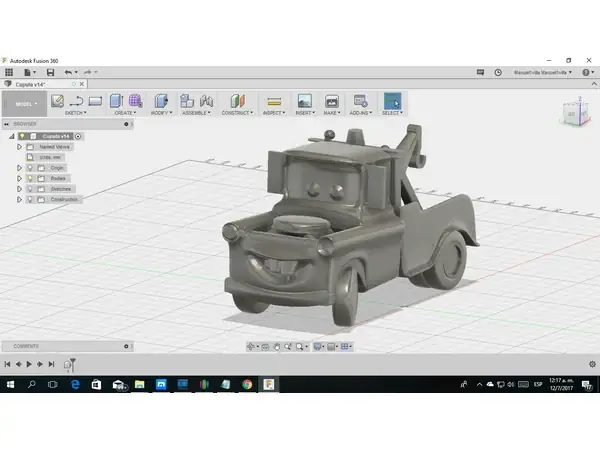Click the Insert image icon
Screen dimensions: 600x450
coord(305,101)
